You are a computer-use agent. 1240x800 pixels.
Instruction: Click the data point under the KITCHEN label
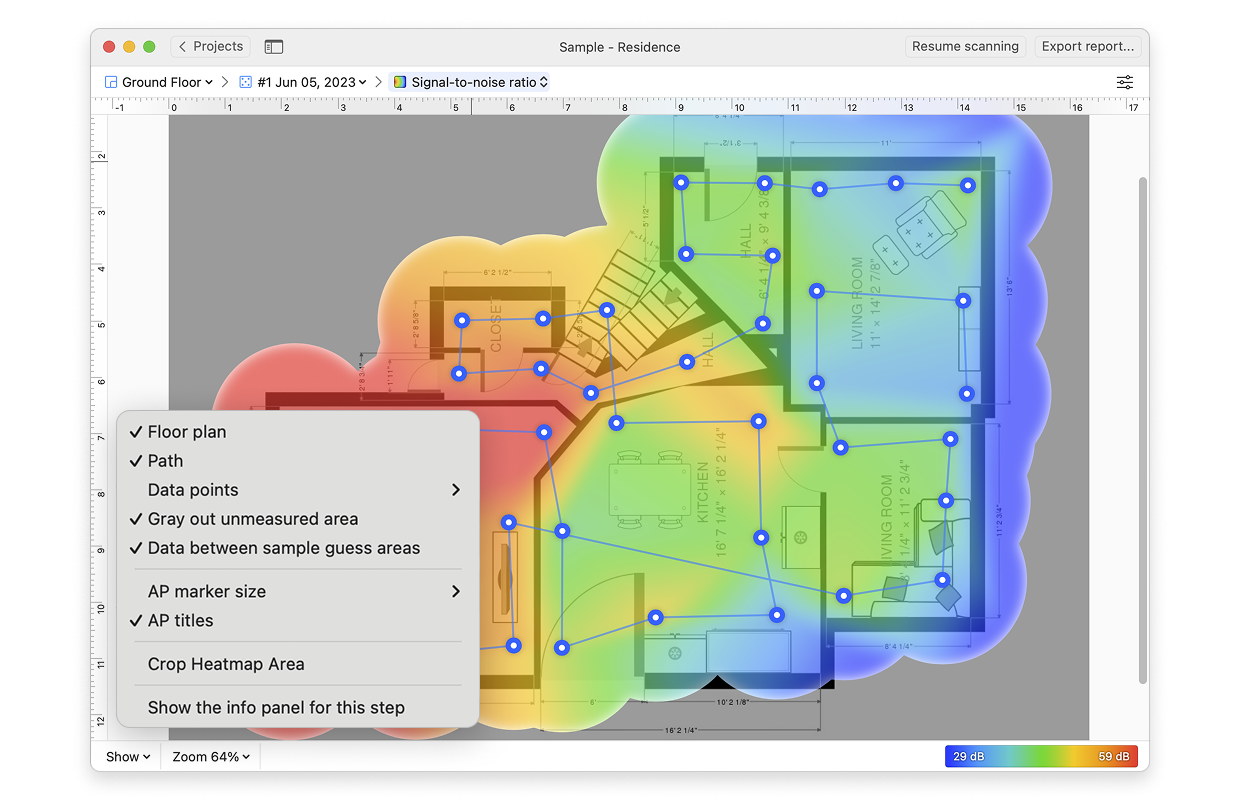762,537
